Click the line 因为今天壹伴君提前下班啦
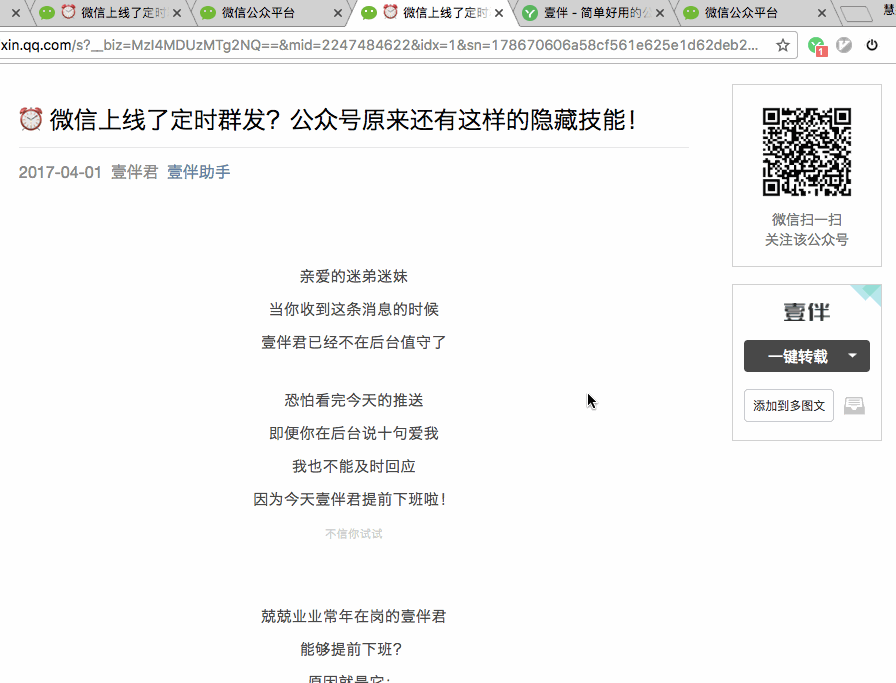 pyautogui.click(x=350, y=500)
